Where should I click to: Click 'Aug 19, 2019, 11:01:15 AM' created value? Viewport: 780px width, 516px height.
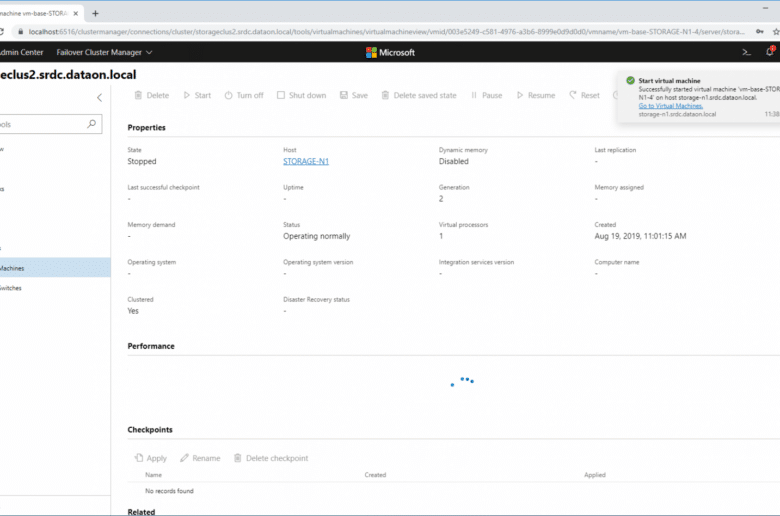point(640,236)
